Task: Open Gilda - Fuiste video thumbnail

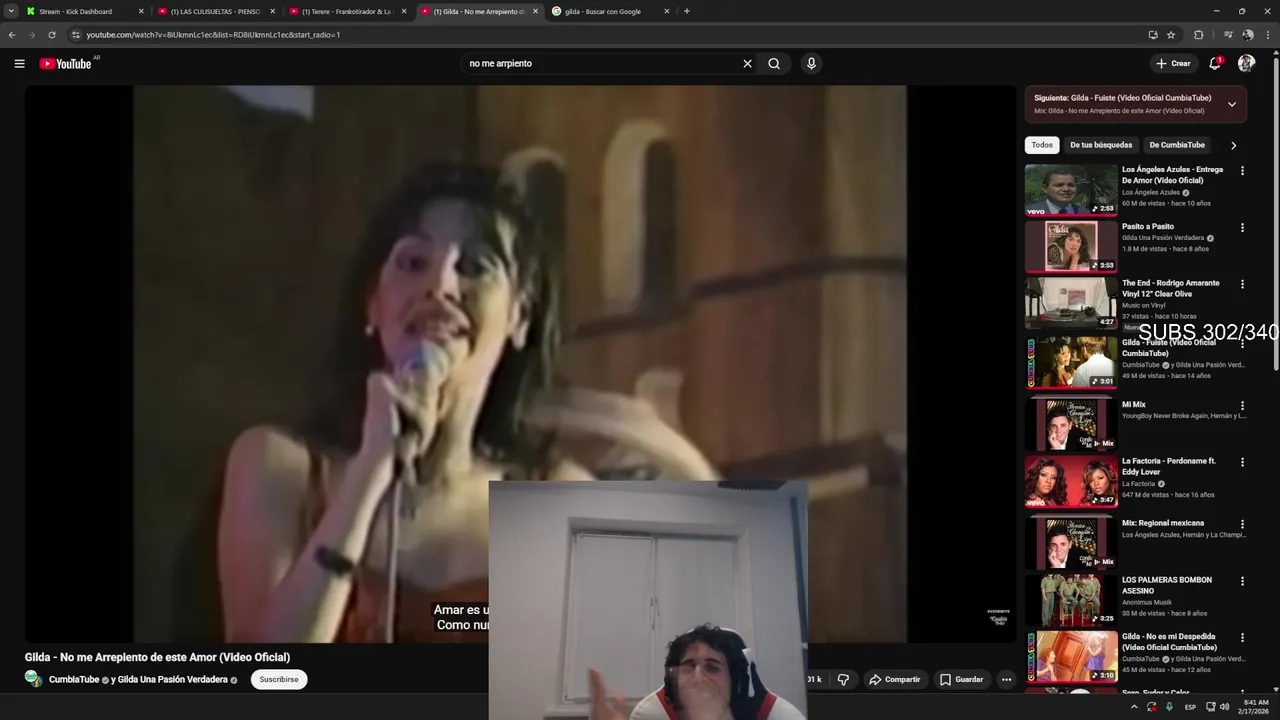Action: pyautogui.click(x=1071, y=362)
